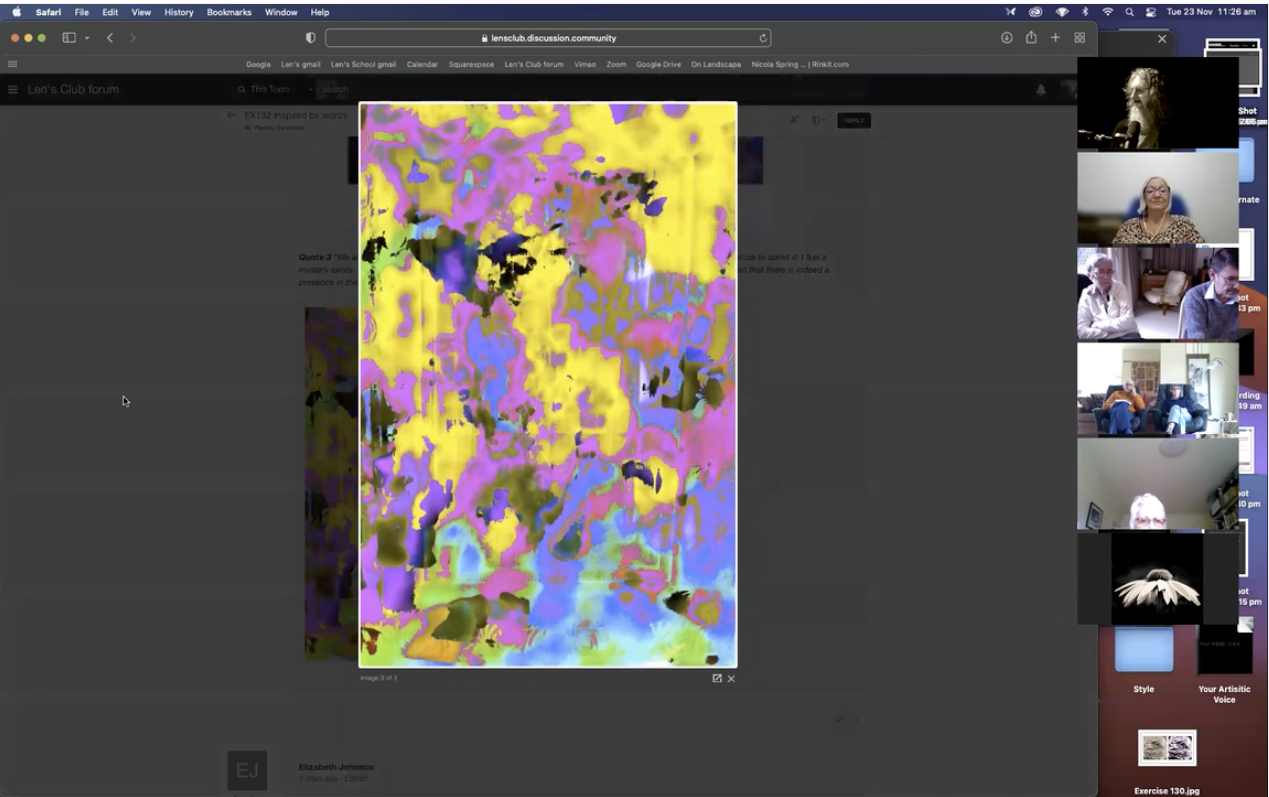1269x797 pixels.
Task: Expand the sidebar dropdown arrow in Safari toolbar
Action: (x=87, y=38)
